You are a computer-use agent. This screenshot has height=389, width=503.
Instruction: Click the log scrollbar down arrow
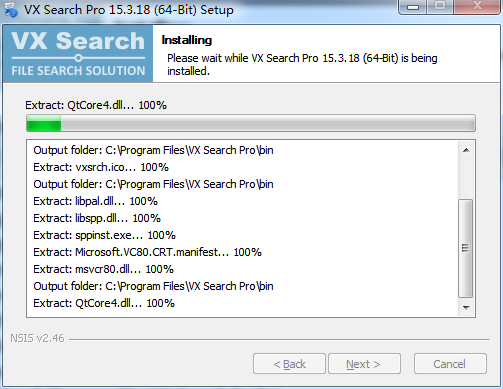(466, 307)
